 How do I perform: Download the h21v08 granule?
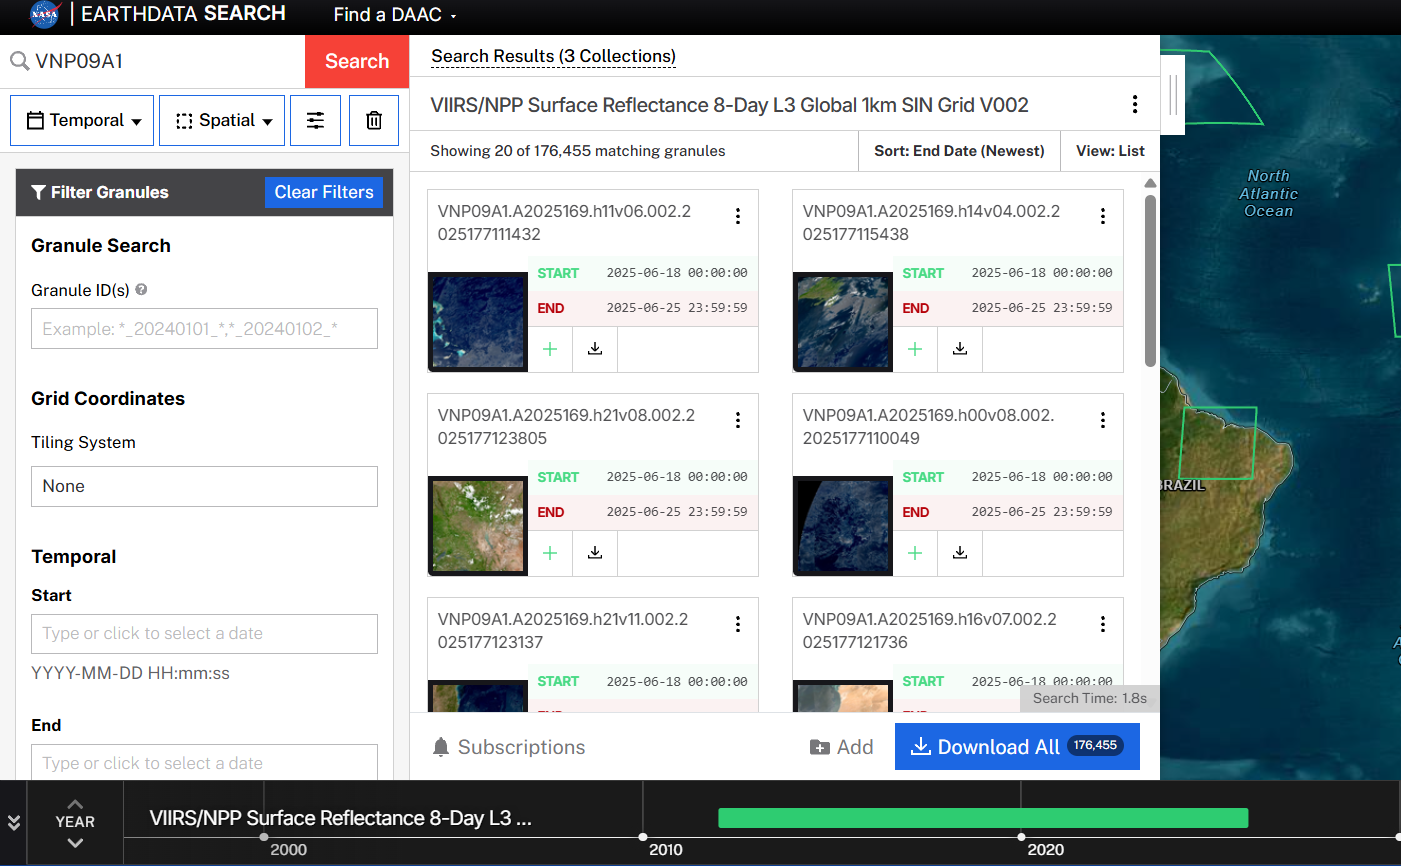pyautogui.click(x=595, y=553)
